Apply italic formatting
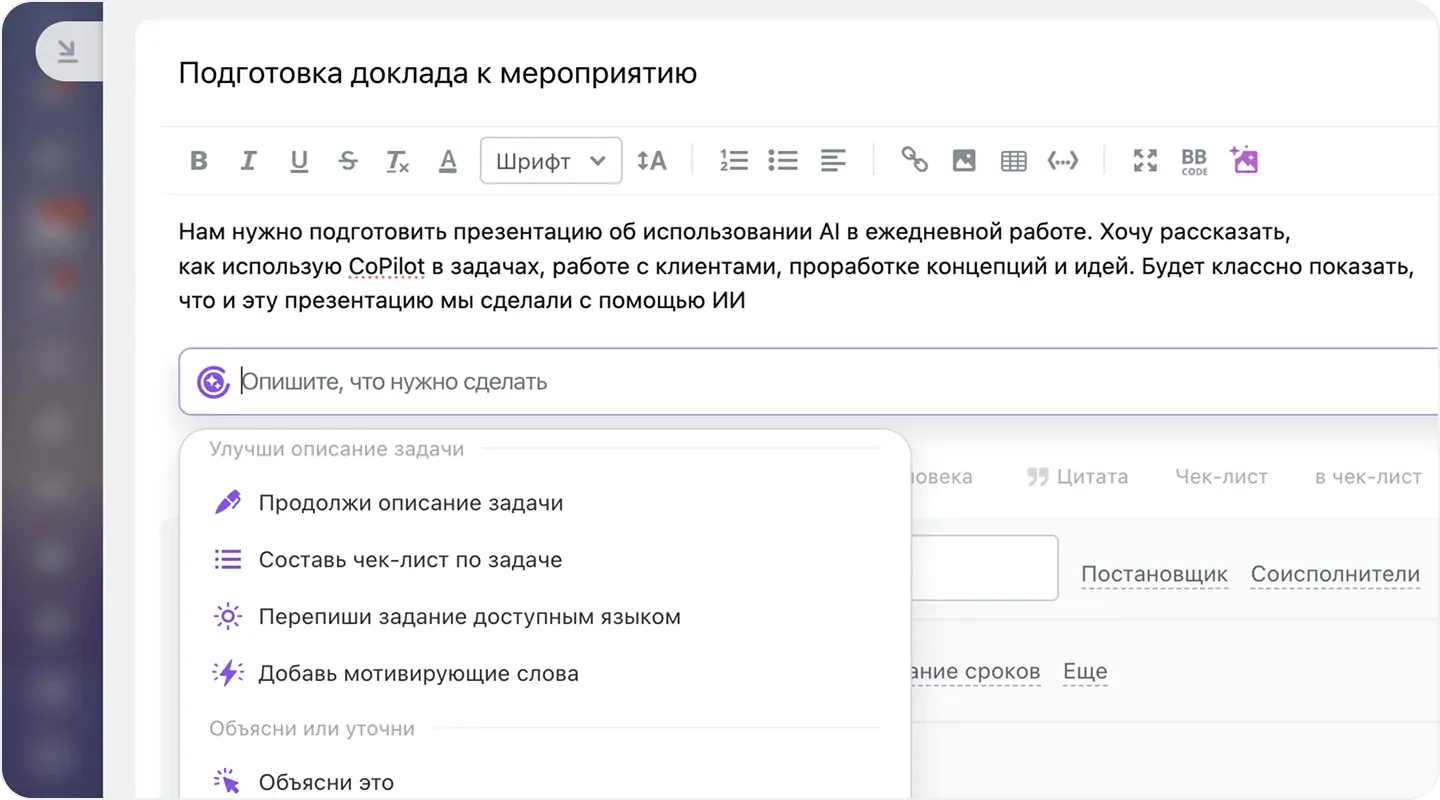The image size is (1440, 800). coord(248,160)
